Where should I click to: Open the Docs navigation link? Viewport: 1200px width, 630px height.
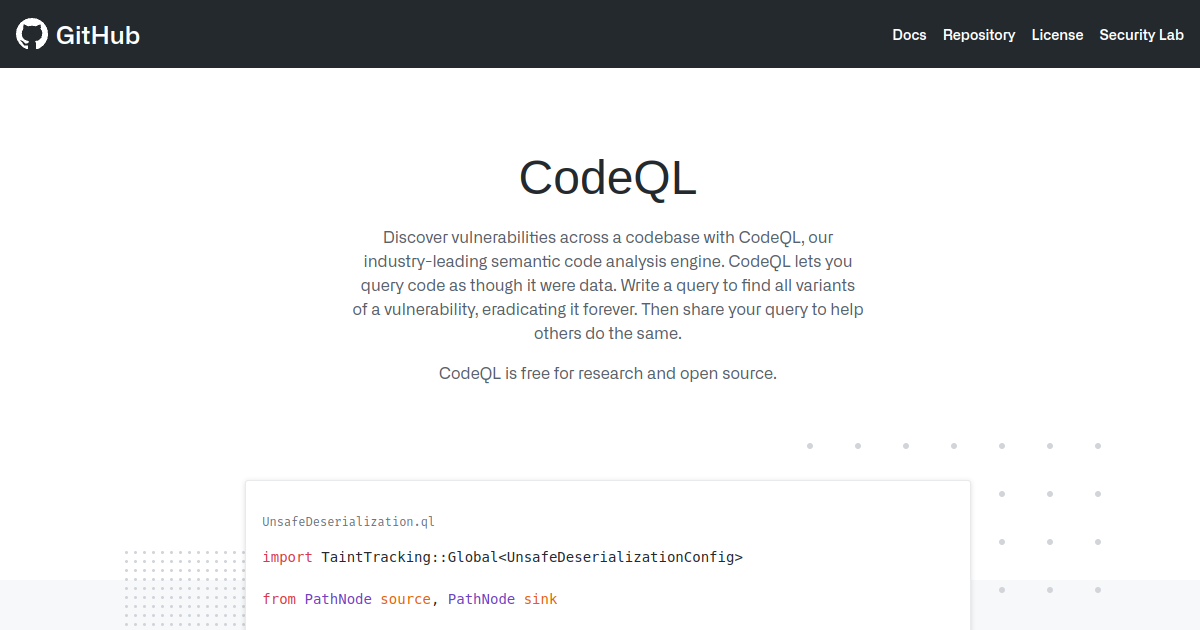click(x=909, y=35)
